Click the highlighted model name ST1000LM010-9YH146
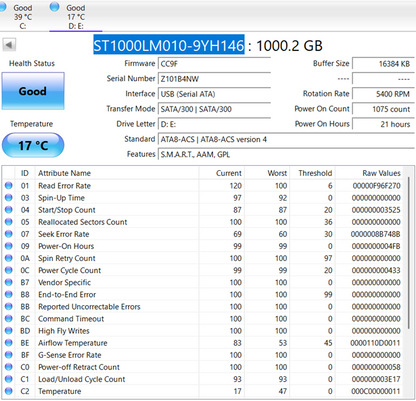The height and width of the screenshot is (401, 416). coord(169,45)
